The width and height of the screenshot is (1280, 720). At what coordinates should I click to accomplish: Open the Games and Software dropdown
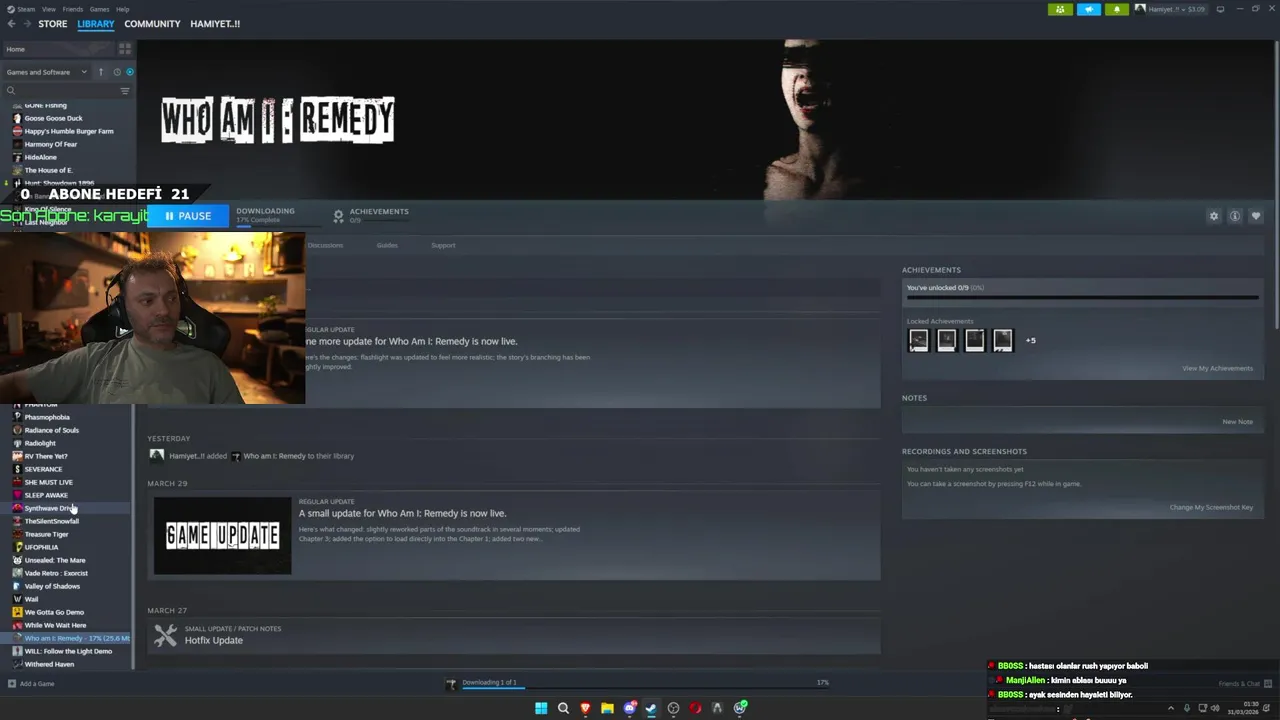click(46, 72)
